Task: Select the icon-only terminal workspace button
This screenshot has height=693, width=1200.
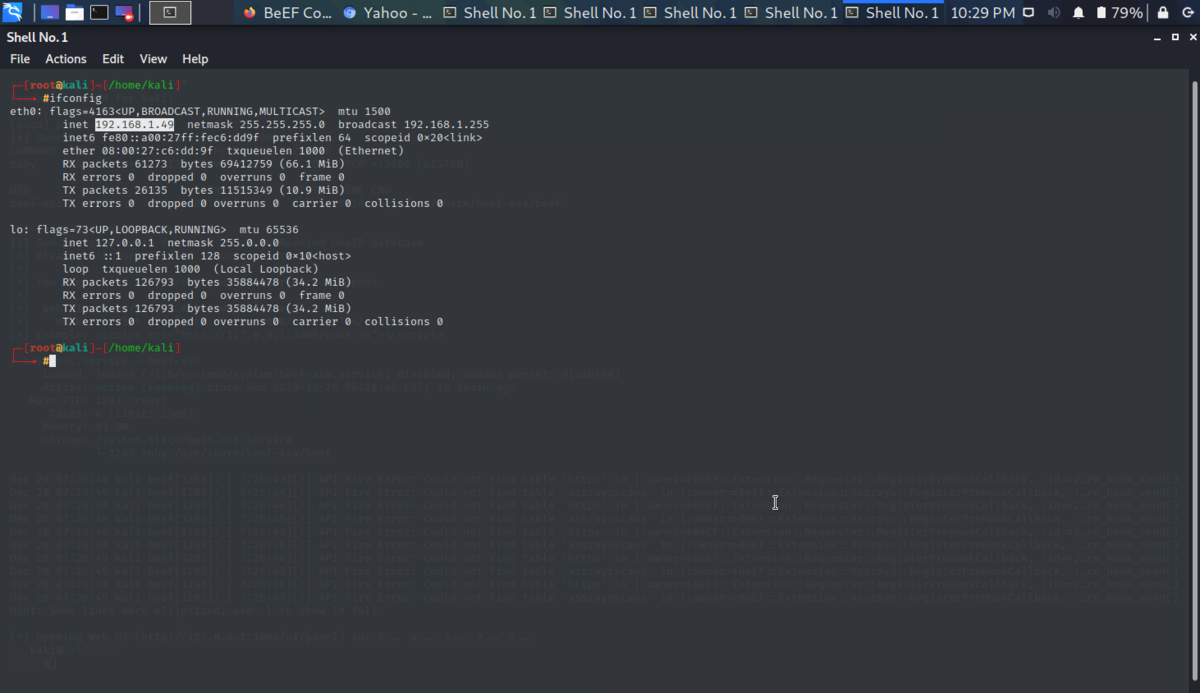Action: coord(170,13)
